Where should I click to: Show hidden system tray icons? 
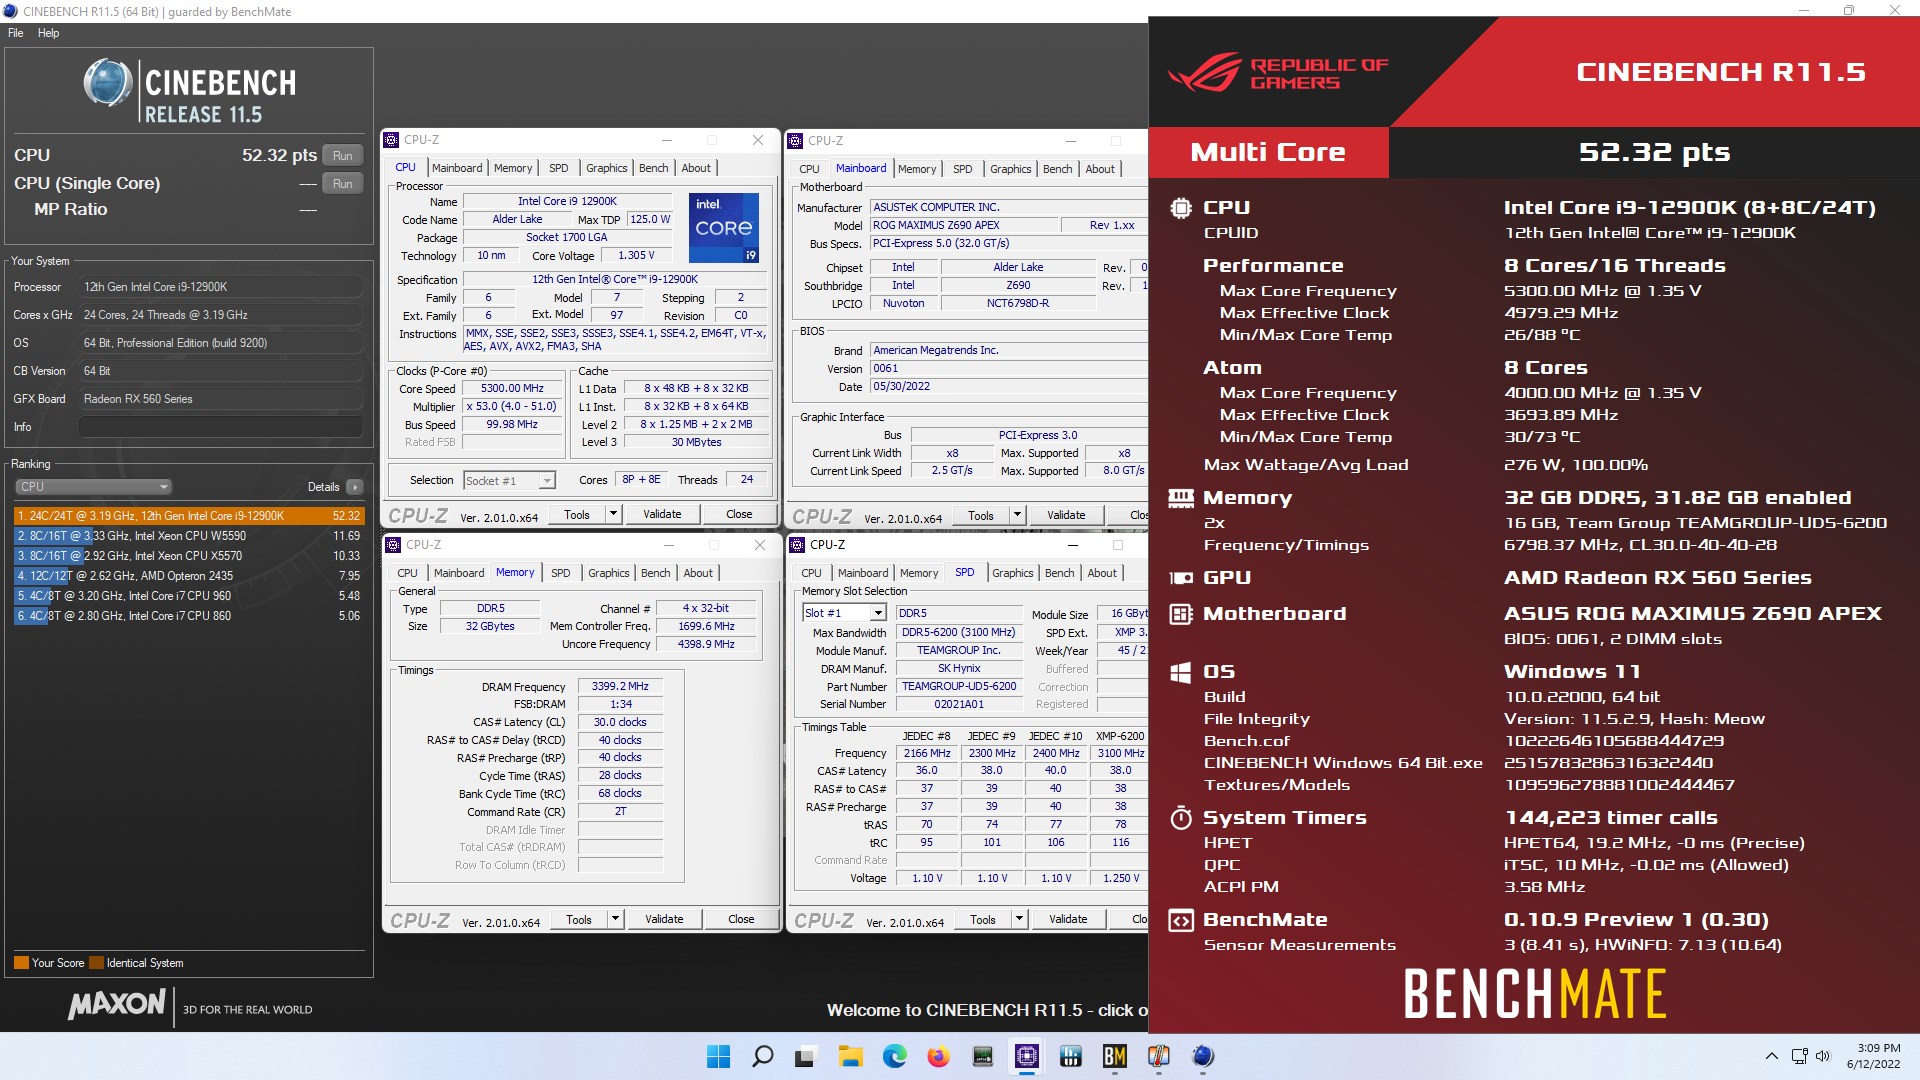tap(1771, 1056)
